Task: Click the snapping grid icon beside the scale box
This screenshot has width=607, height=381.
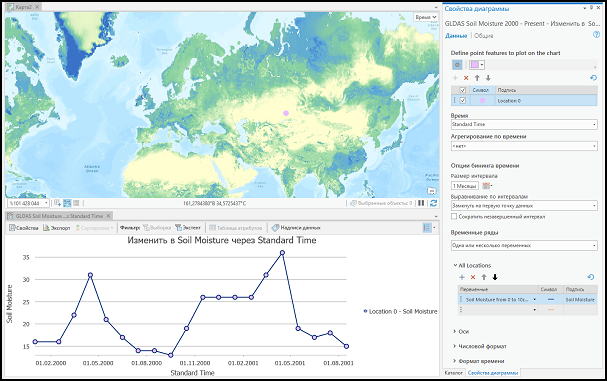Action: 57,203
